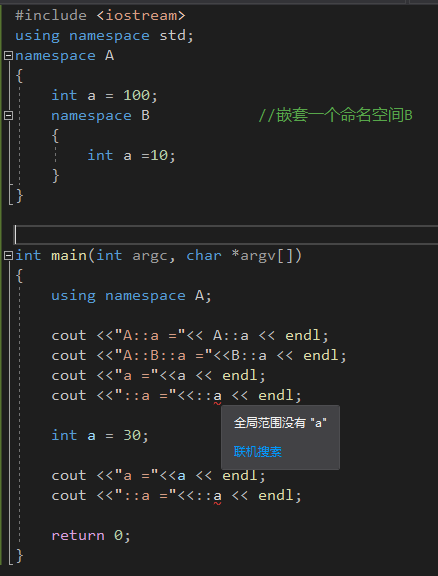
Task: Open the 联机搜索 link in tooltip
Action: [257, 451]
